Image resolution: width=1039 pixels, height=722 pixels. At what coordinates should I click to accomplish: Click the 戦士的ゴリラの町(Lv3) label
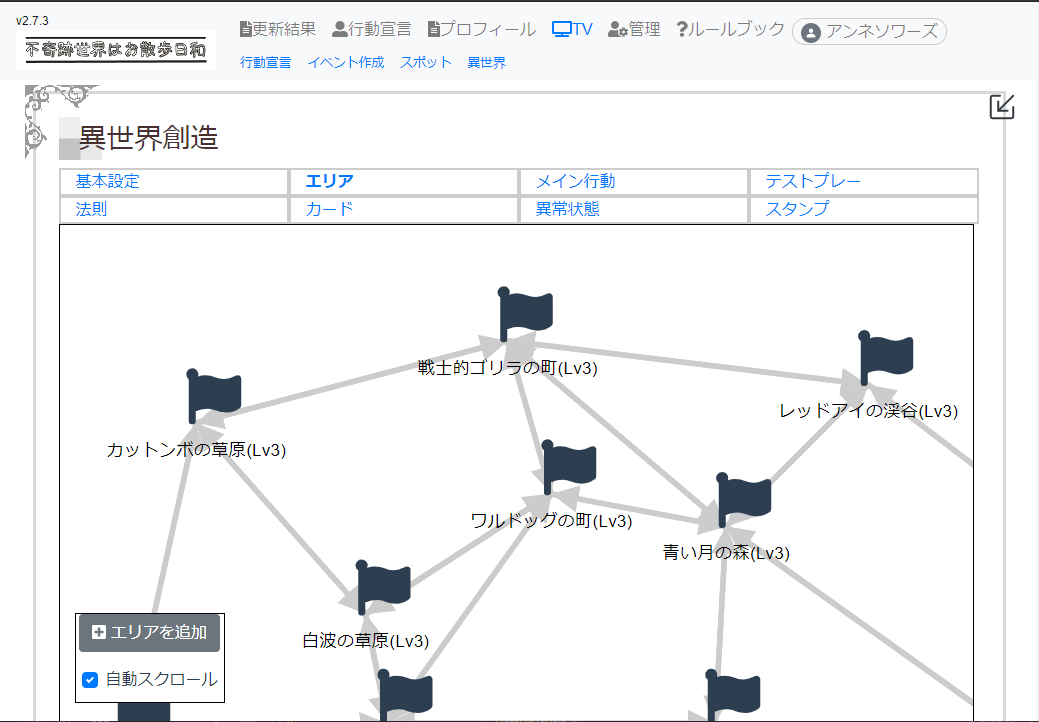tap(508, 368)
